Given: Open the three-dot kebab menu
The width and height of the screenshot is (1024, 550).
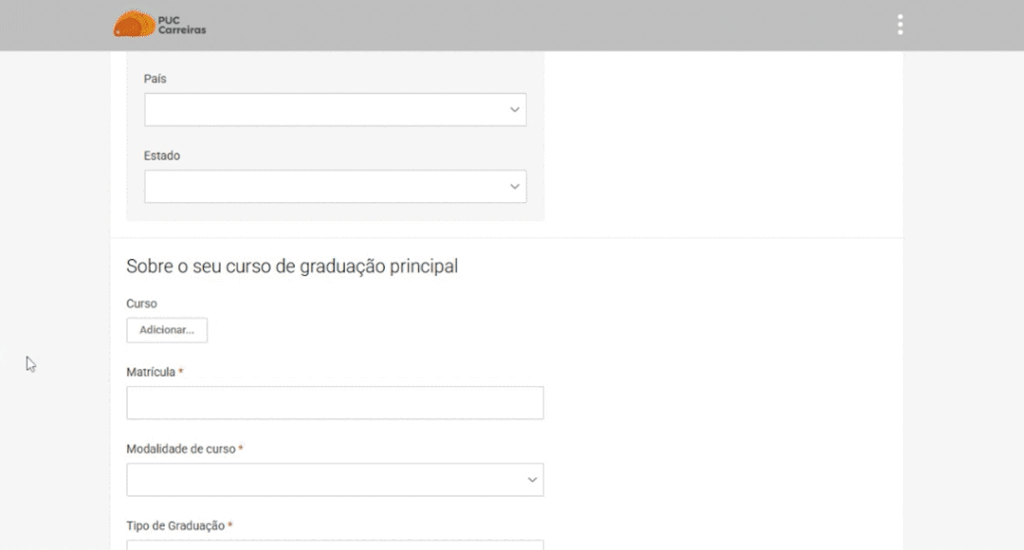Looking at the screenshot, I should click(x=900, y=25).
